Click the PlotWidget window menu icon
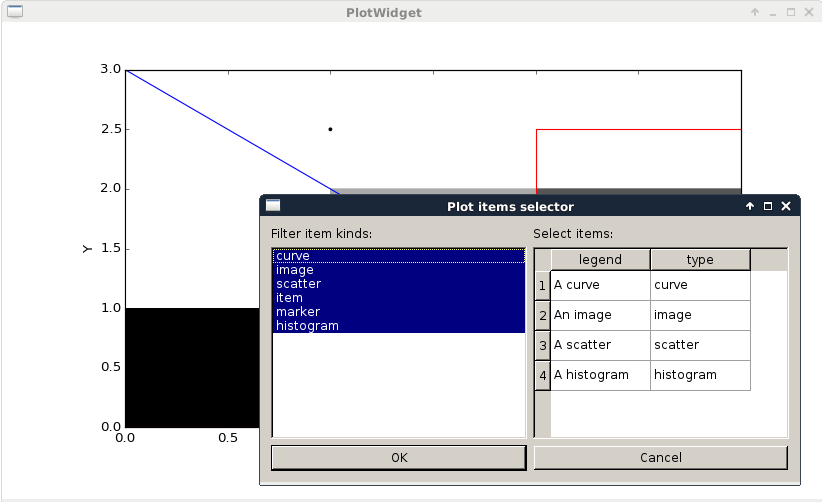Image resolution: width=822 pixels, height=502 pixels. click(x=14, y=13)
